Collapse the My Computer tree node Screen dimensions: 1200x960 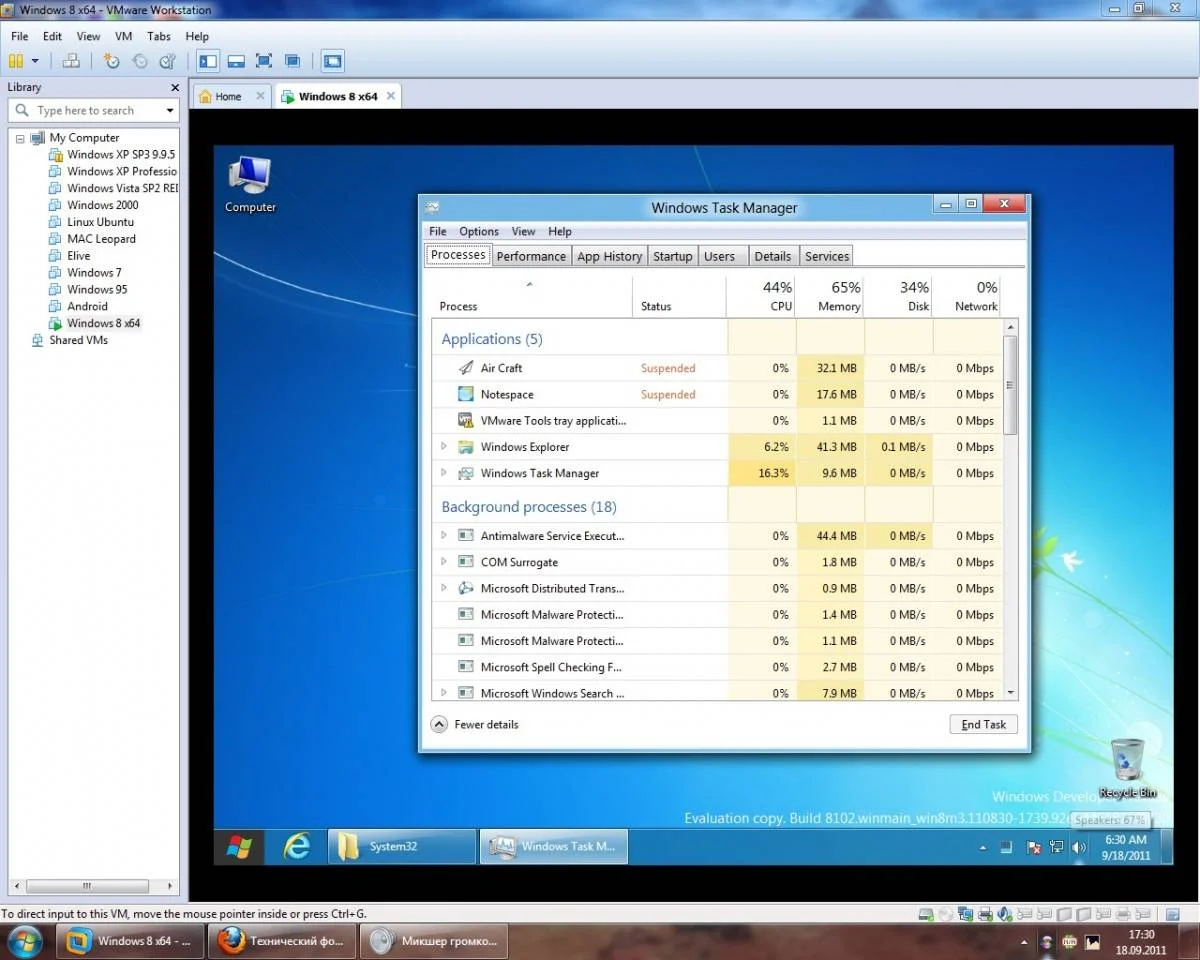click(x=20, y=138)
